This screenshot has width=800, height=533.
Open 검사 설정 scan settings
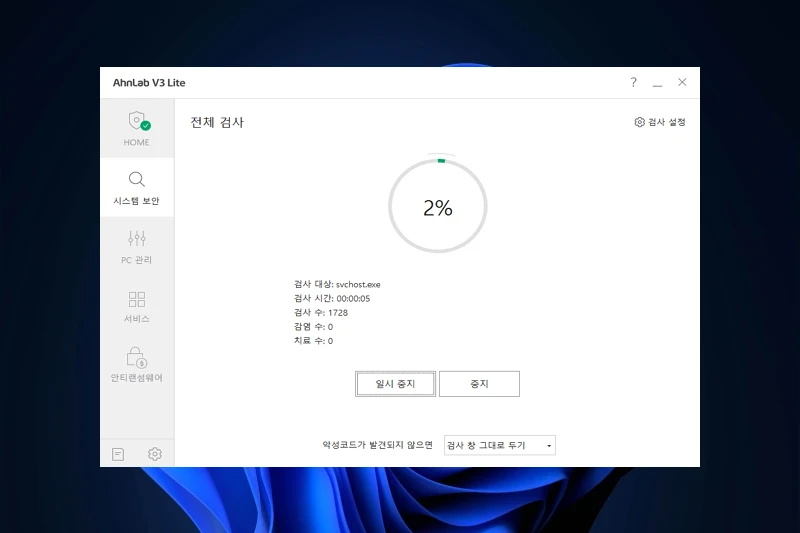[x=660, y=122]
